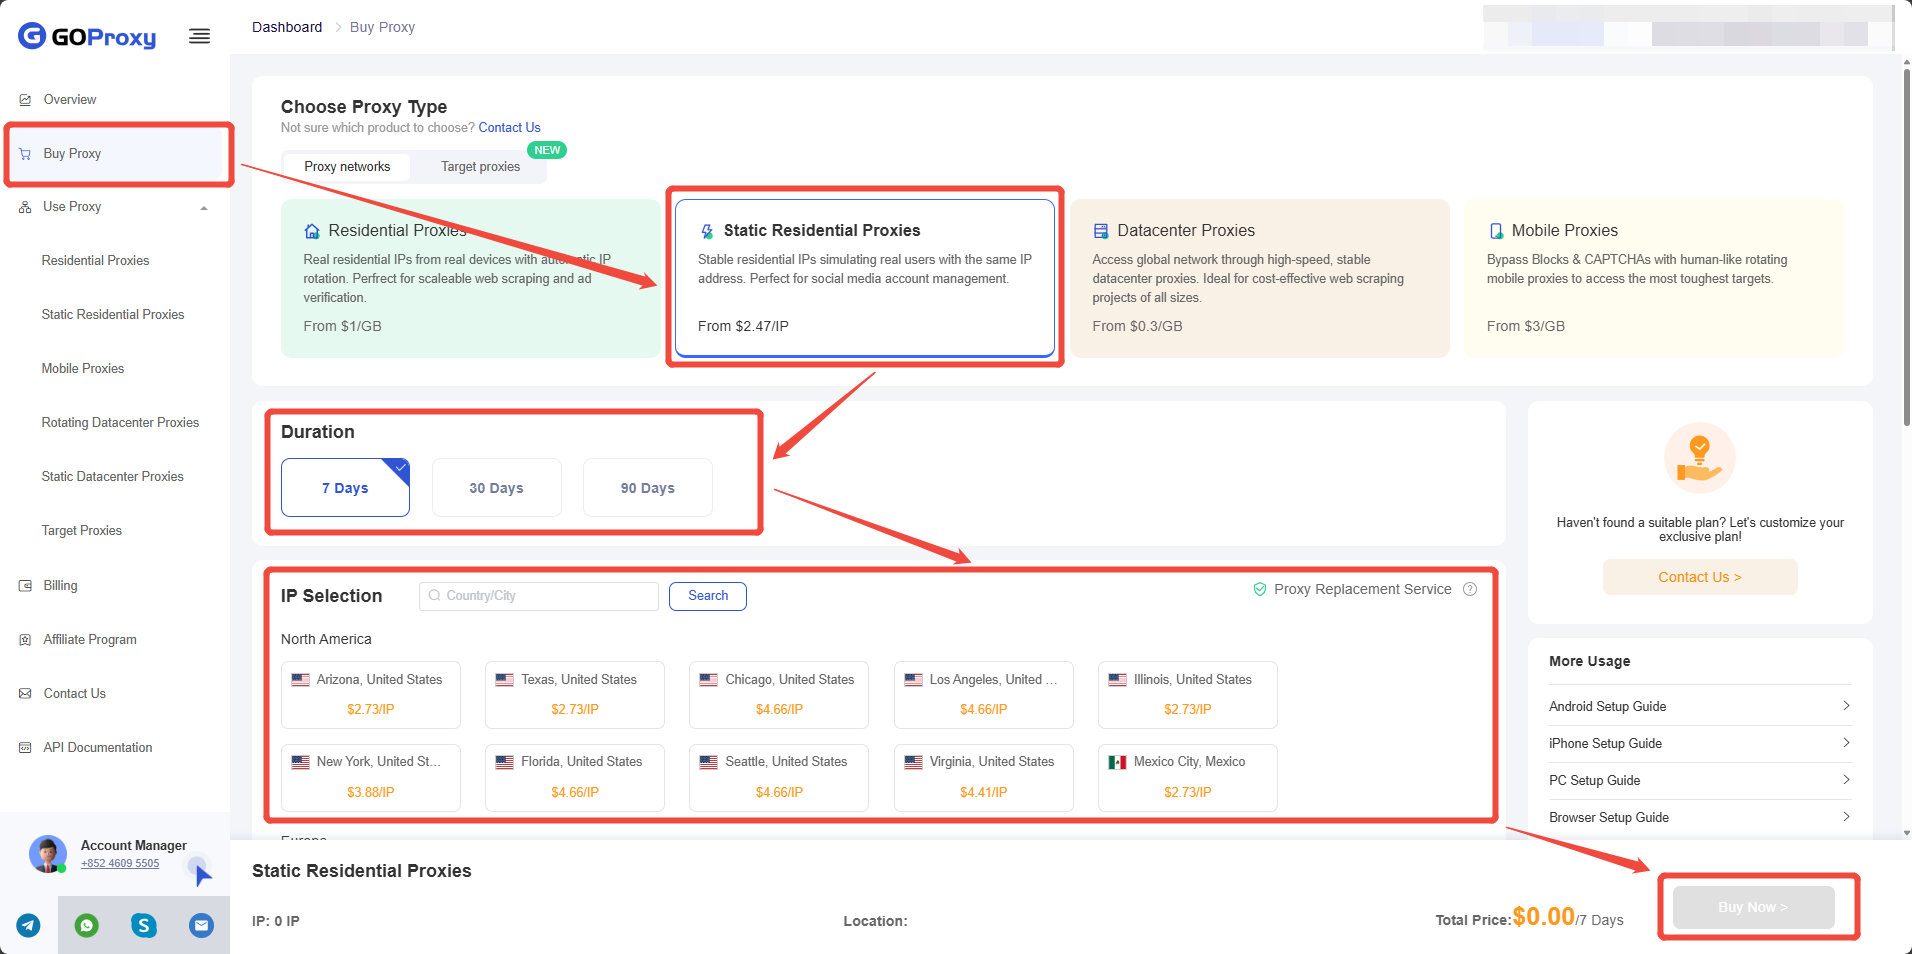
Task: Switch to Target proxies tab
Action: 480,167
